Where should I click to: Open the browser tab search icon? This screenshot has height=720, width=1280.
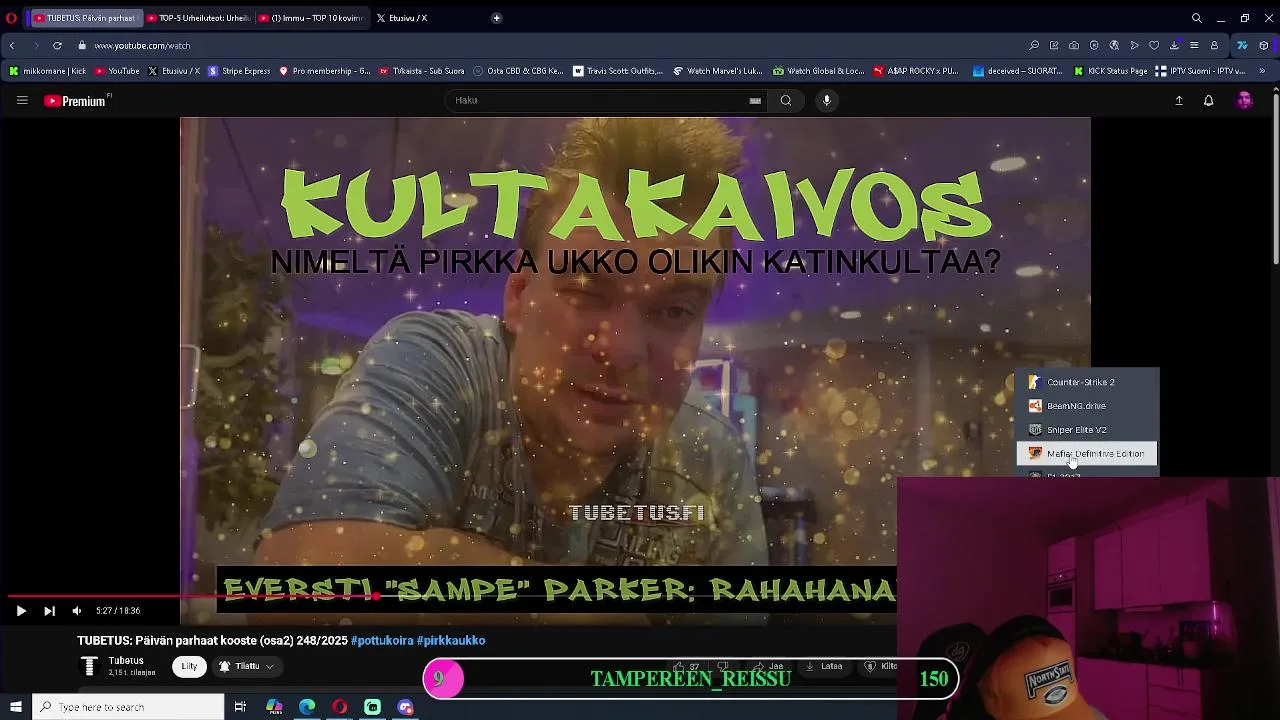pos(1196,18)
